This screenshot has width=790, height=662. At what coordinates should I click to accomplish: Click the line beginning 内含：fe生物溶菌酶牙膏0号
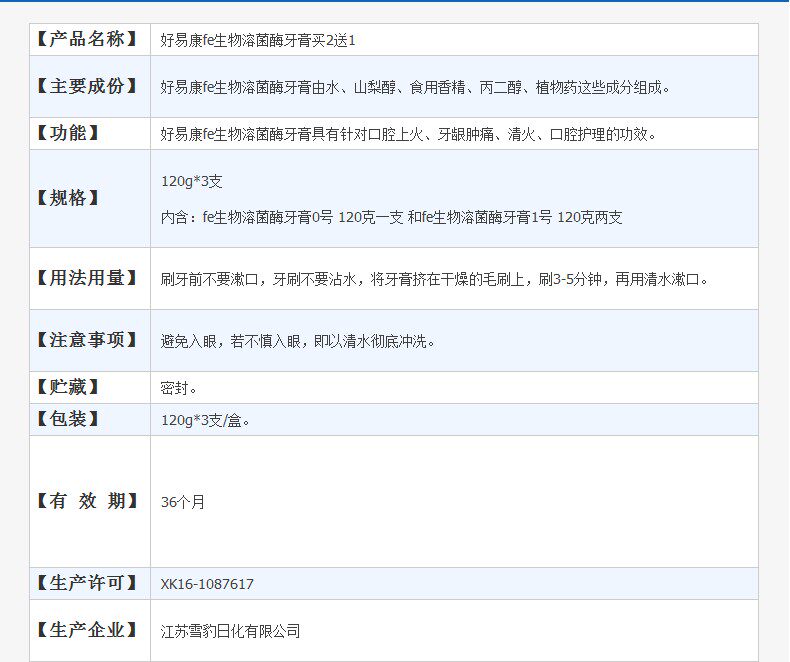click(x=391, y=218)
